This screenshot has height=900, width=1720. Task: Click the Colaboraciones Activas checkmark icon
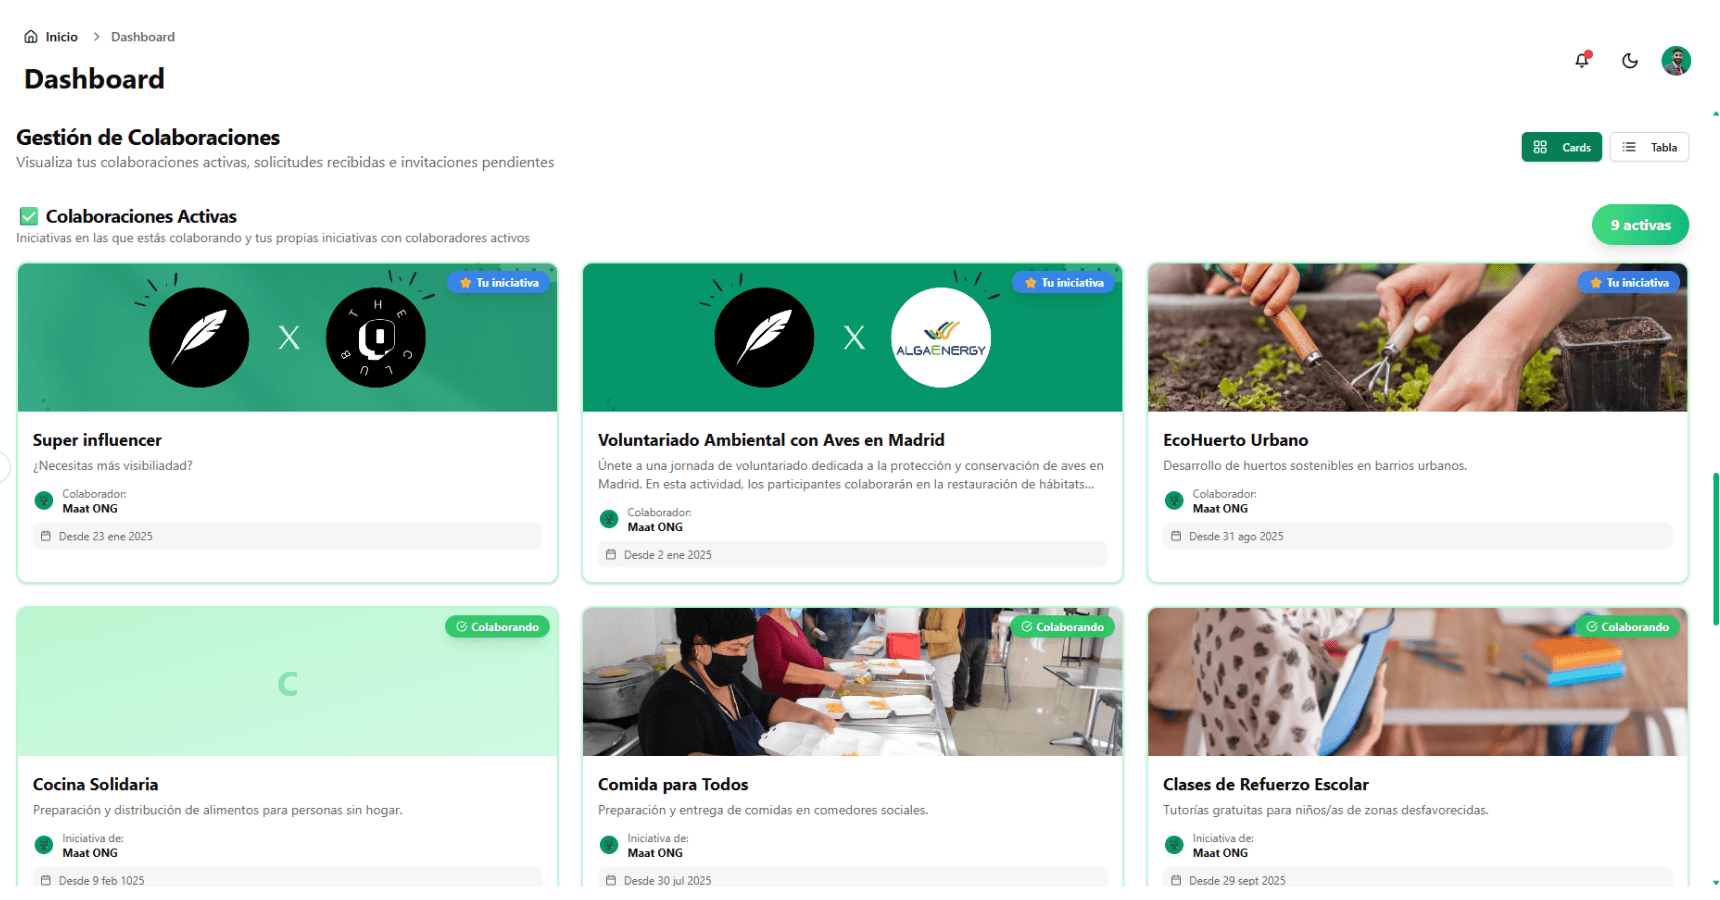[x=29, y=216]
